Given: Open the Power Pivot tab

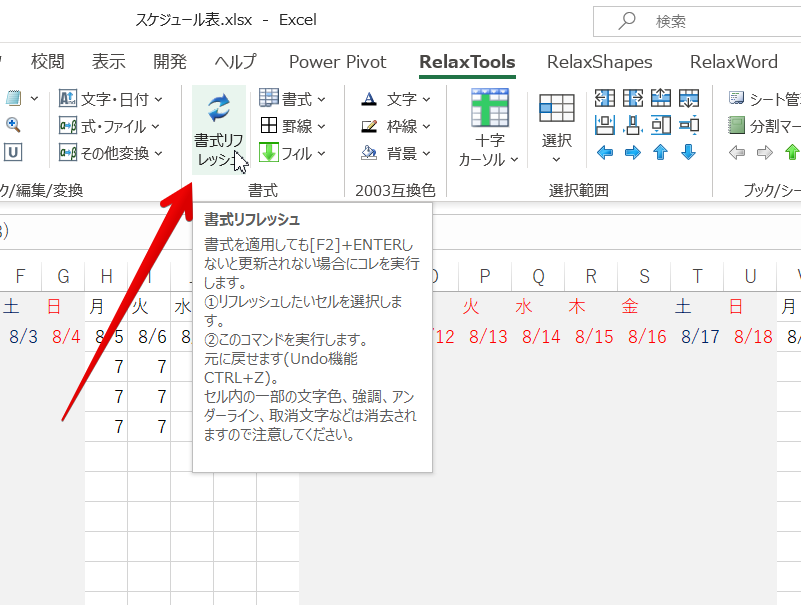Looking at the screenshot, I should click(338, 62).
